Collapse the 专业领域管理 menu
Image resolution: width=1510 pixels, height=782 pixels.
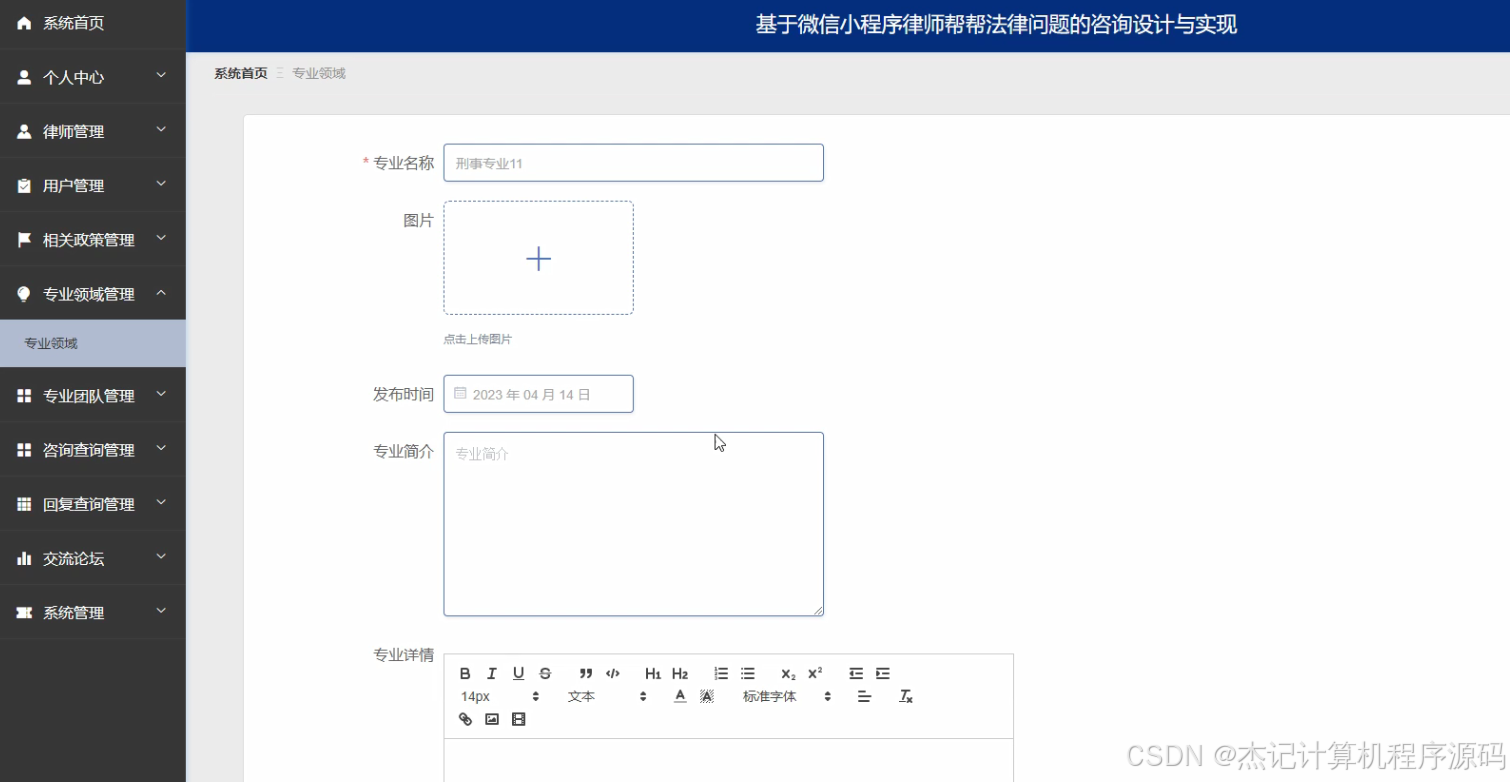click(93, 293)
